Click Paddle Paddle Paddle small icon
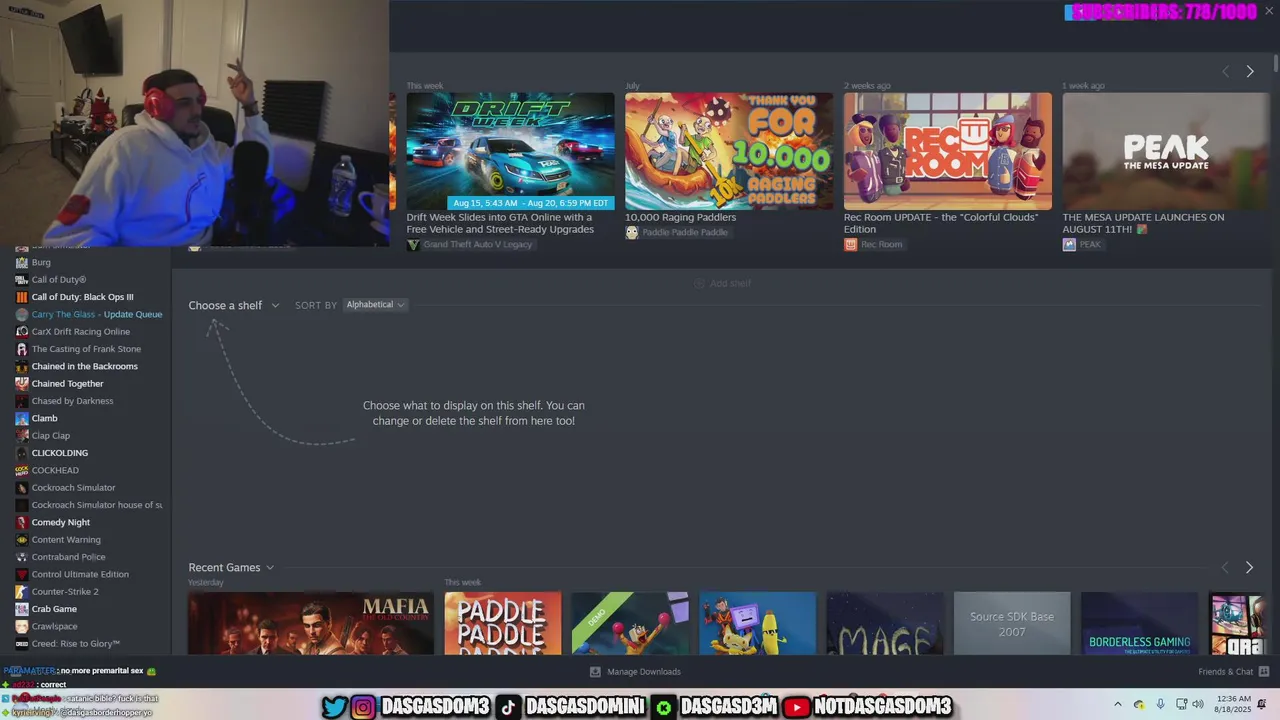 (x=632, y=233)
